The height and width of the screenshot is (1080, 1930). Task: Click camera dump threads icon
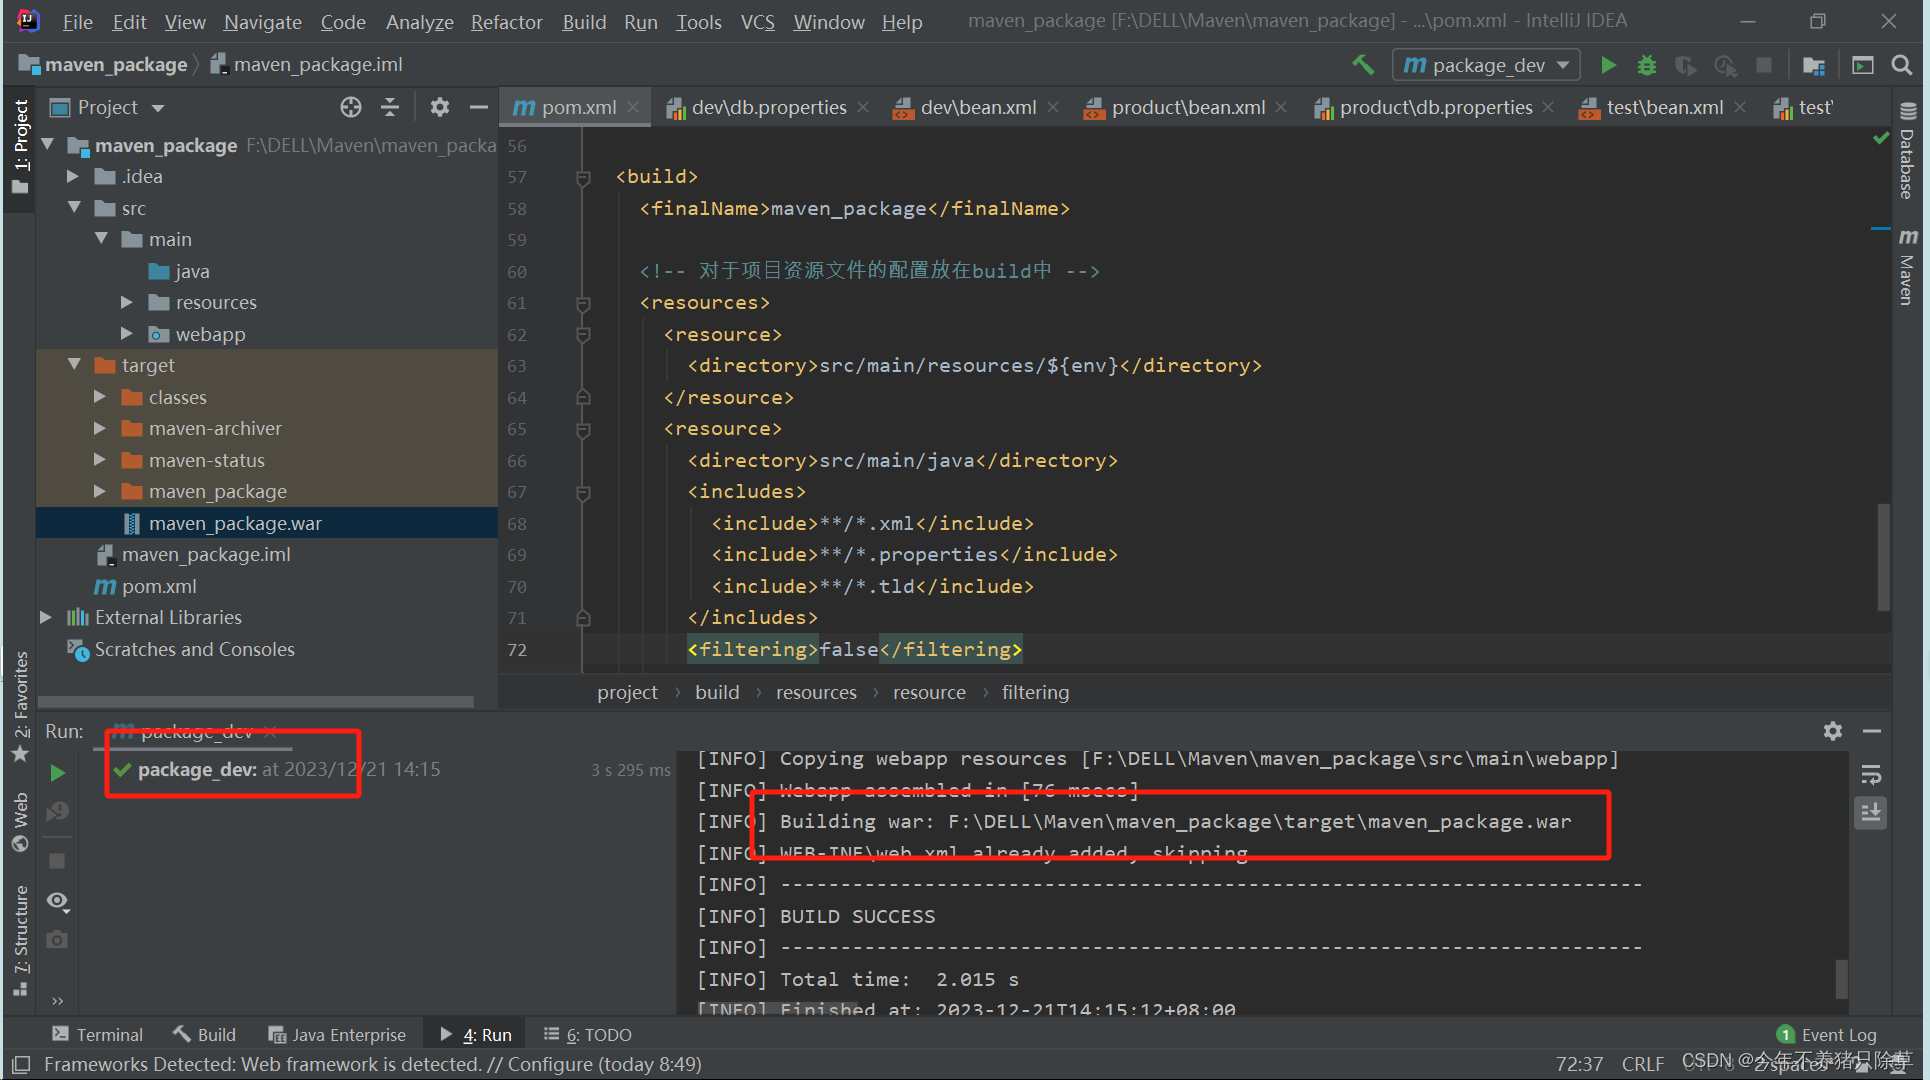click(58, 940)
